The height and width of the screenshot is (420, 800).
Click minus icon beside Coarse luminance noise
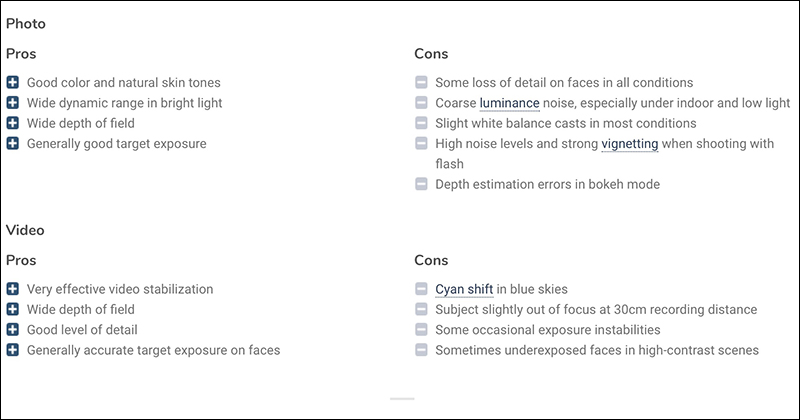[421, 103]
